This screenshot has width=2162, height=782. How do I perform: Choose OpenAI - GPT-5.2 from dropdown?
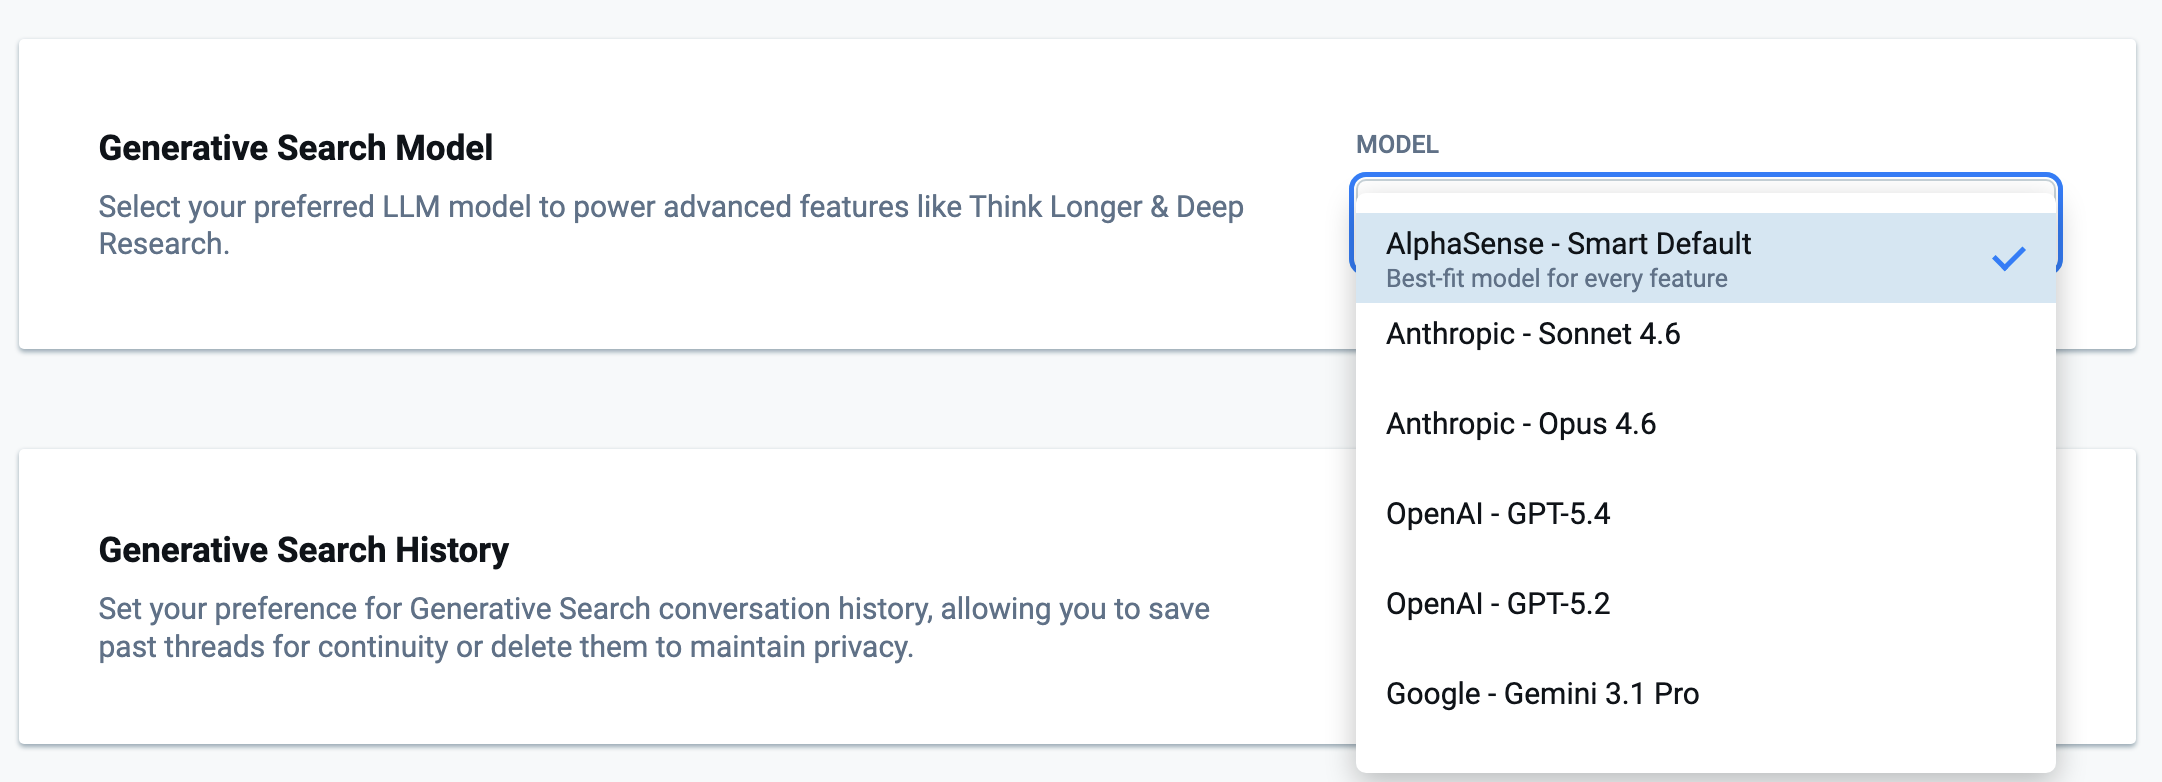pyautogui.click(x=1498, y=604)
